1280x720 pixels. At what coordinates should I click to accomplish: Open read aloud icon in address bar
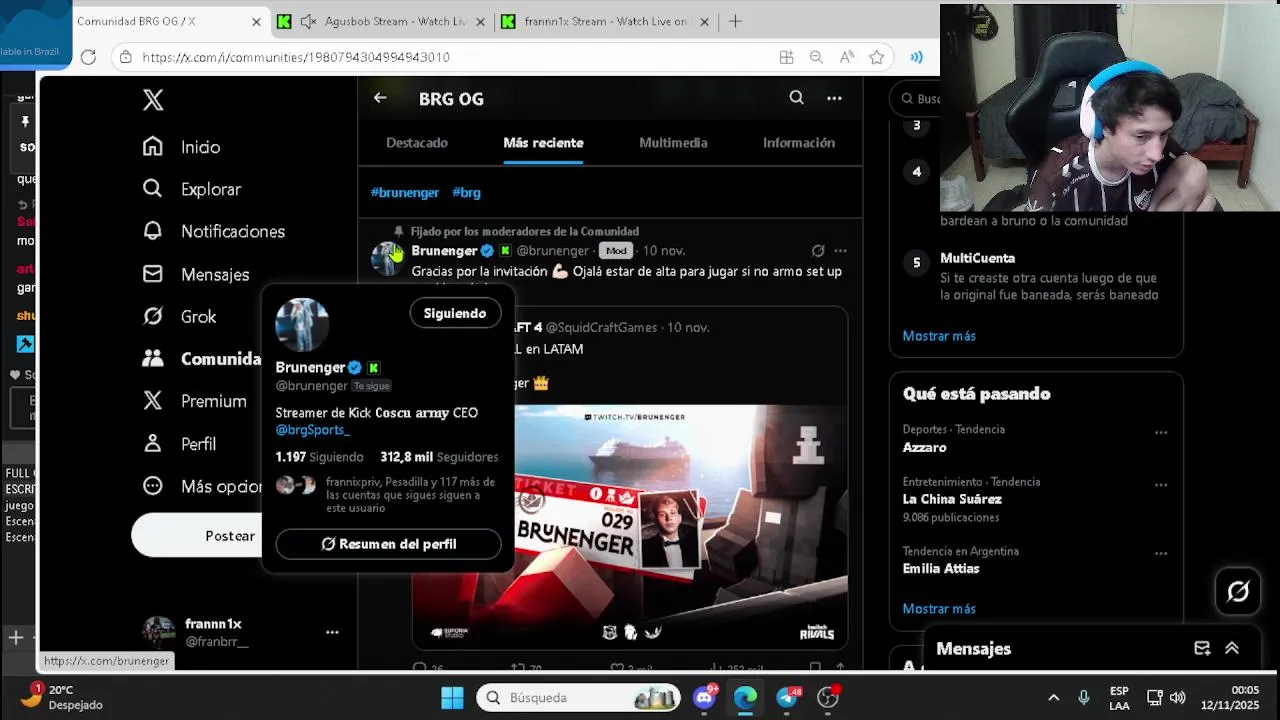point(847,57)
